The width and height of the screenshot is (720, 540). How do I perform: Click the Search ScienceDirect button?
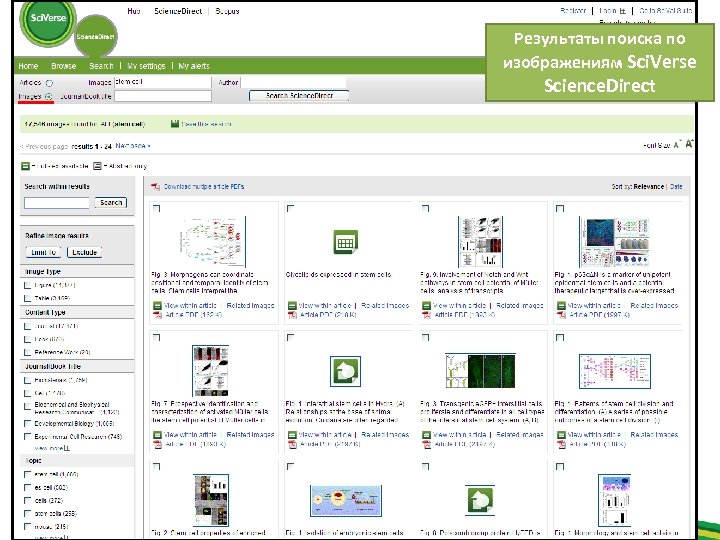click(299, 96)
